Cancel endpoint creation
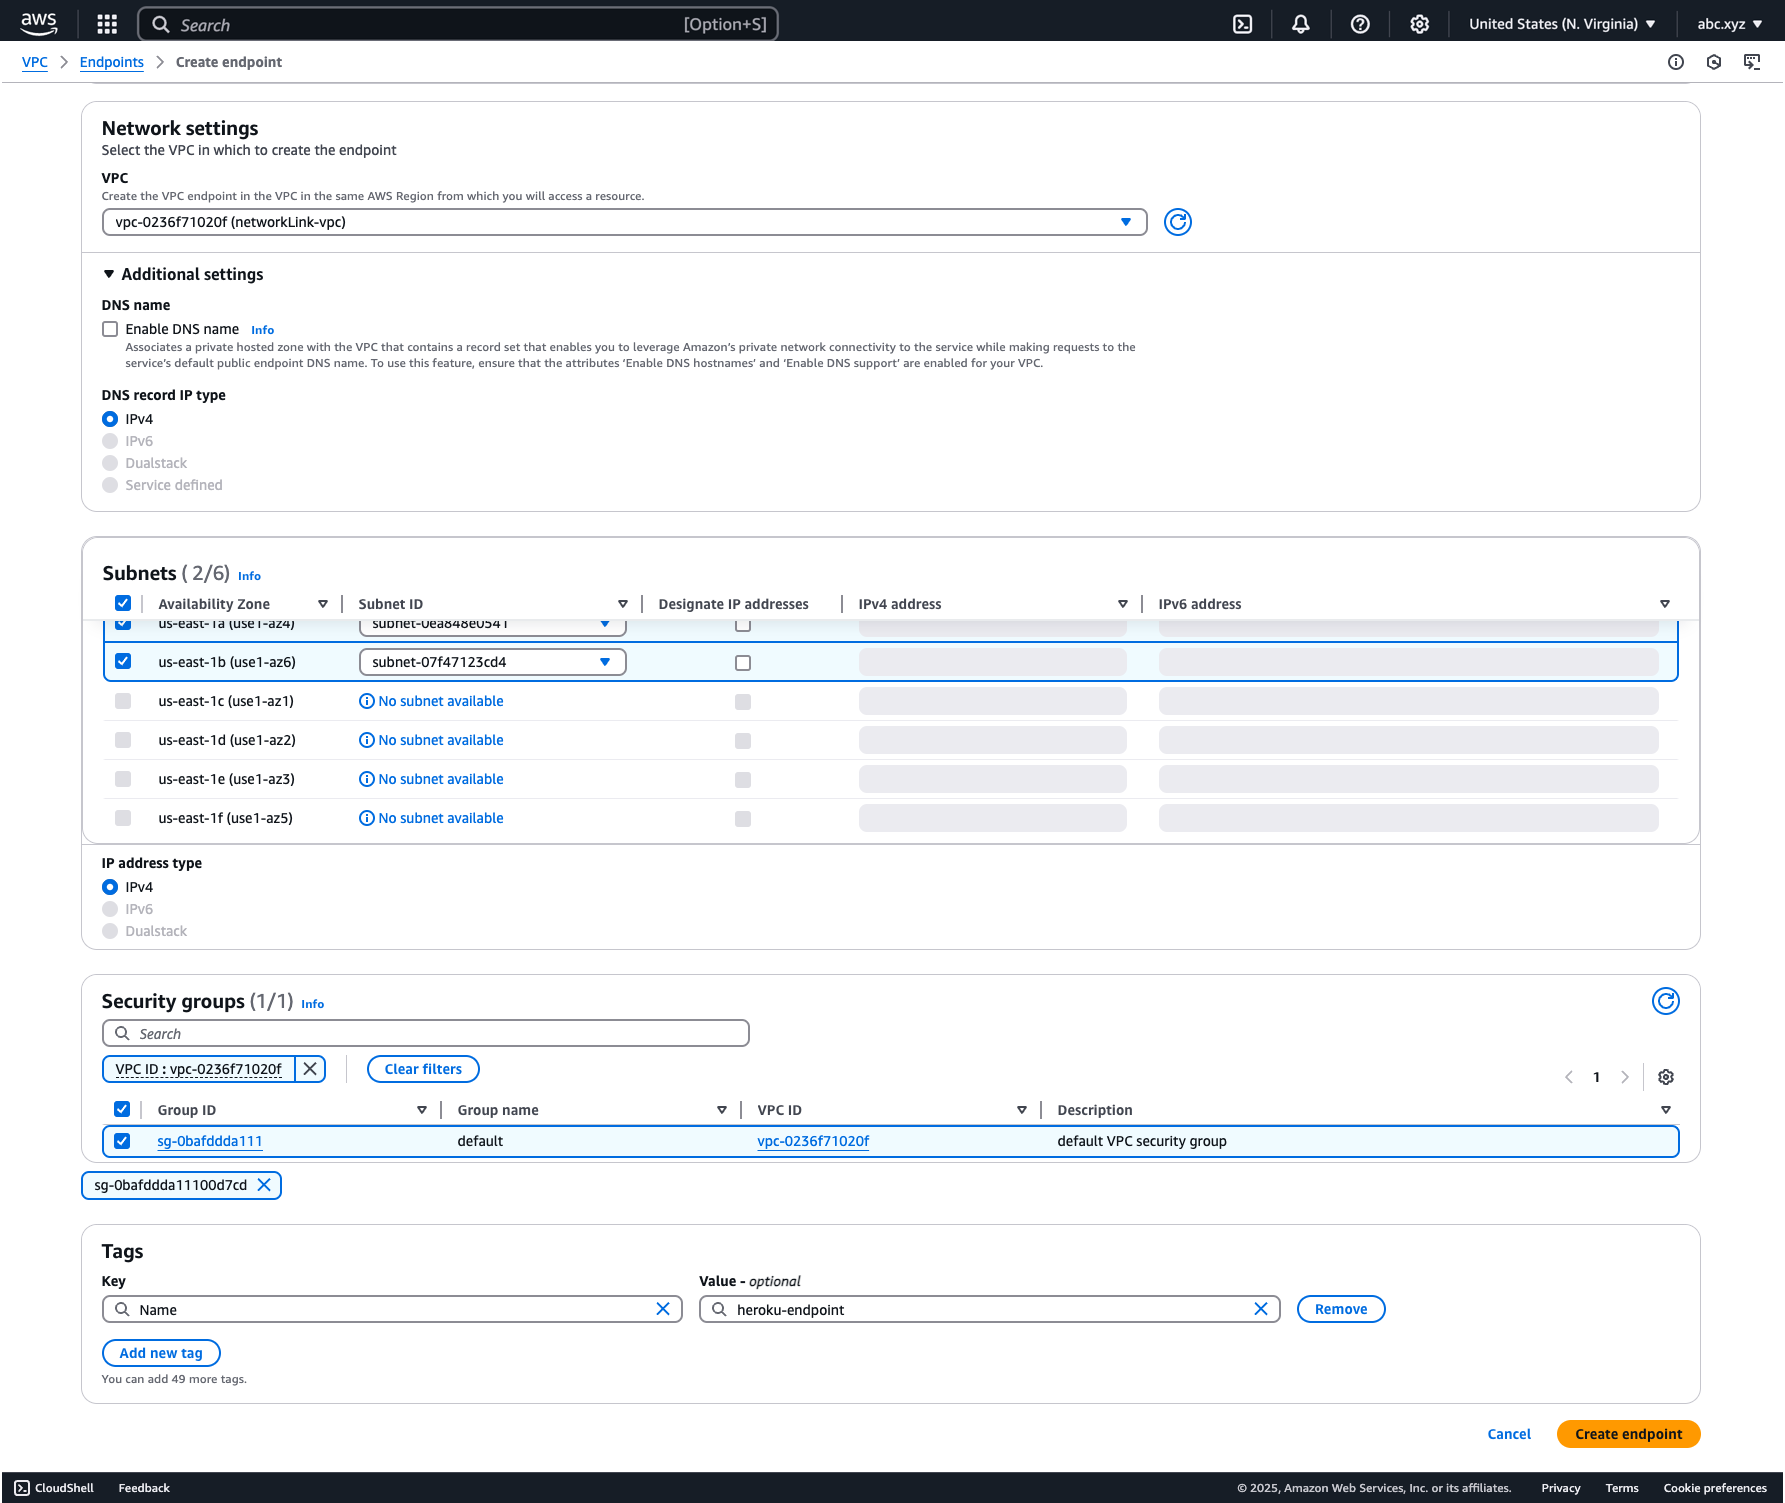This screenshot has width=1785, height=1503. pos(1509,1434)
